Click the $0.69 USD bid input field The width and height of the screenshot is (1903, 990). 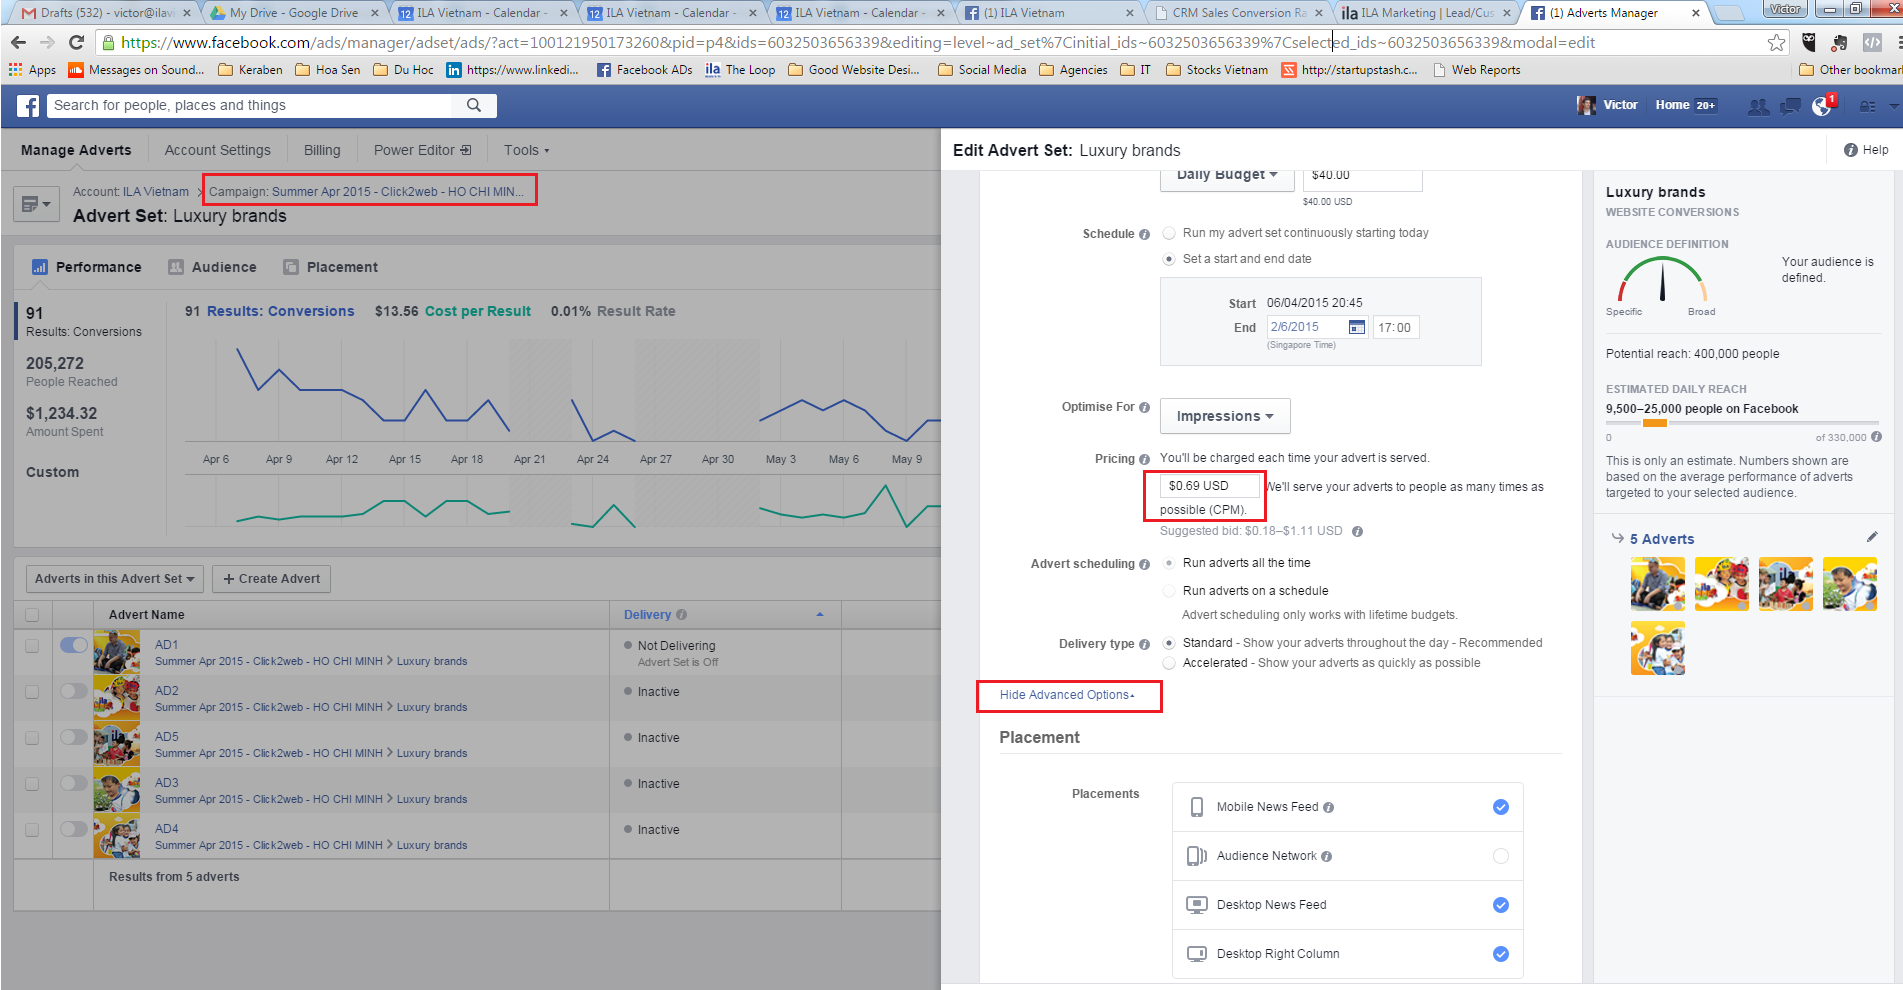(x=1209, y=486)
